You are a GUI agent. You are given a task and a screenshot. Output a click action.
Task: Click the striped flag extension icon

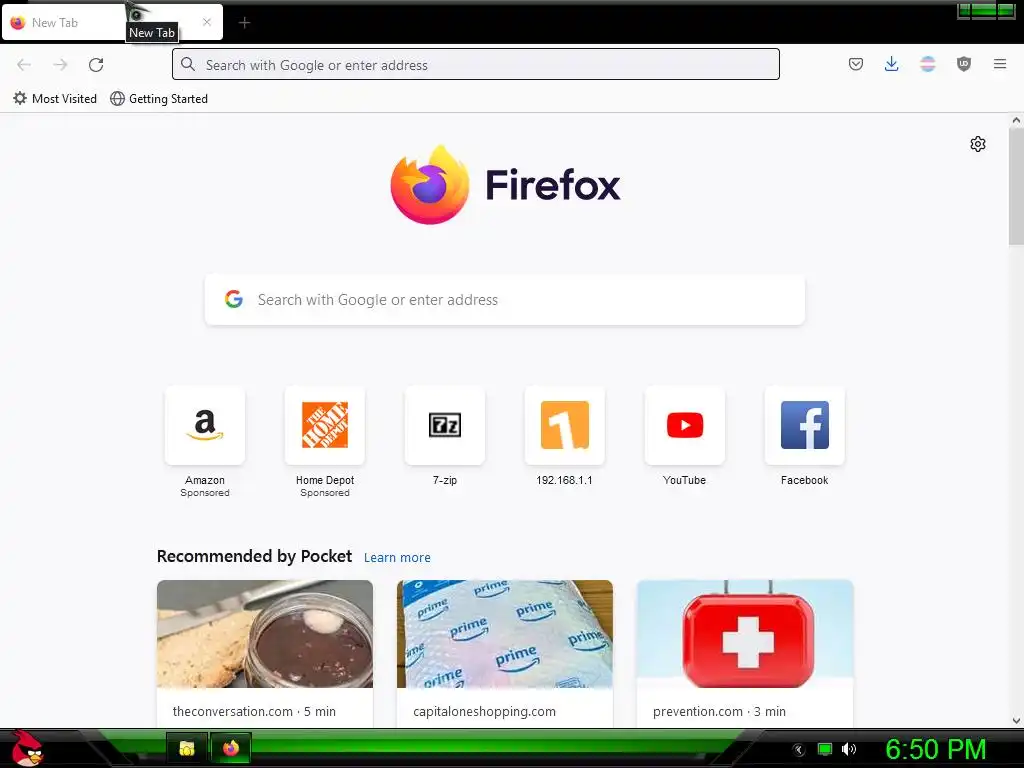point(927,64)
